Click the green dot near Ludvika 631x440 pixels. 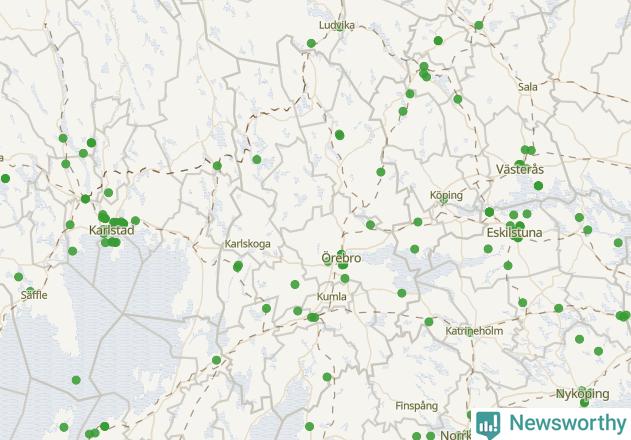pyautogui.click(x=311, y=43)
